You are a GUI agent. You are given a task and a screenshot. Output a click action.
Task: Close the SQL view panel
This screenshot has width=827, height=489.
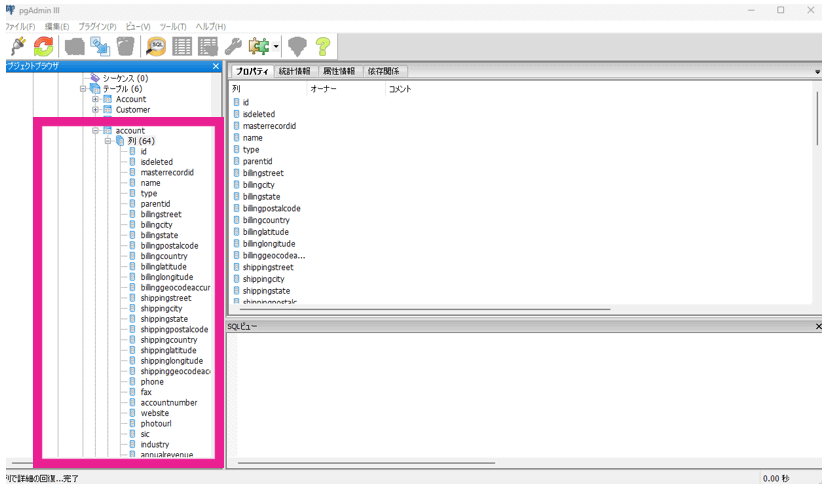pyautogui.click(x=819, y=327)
